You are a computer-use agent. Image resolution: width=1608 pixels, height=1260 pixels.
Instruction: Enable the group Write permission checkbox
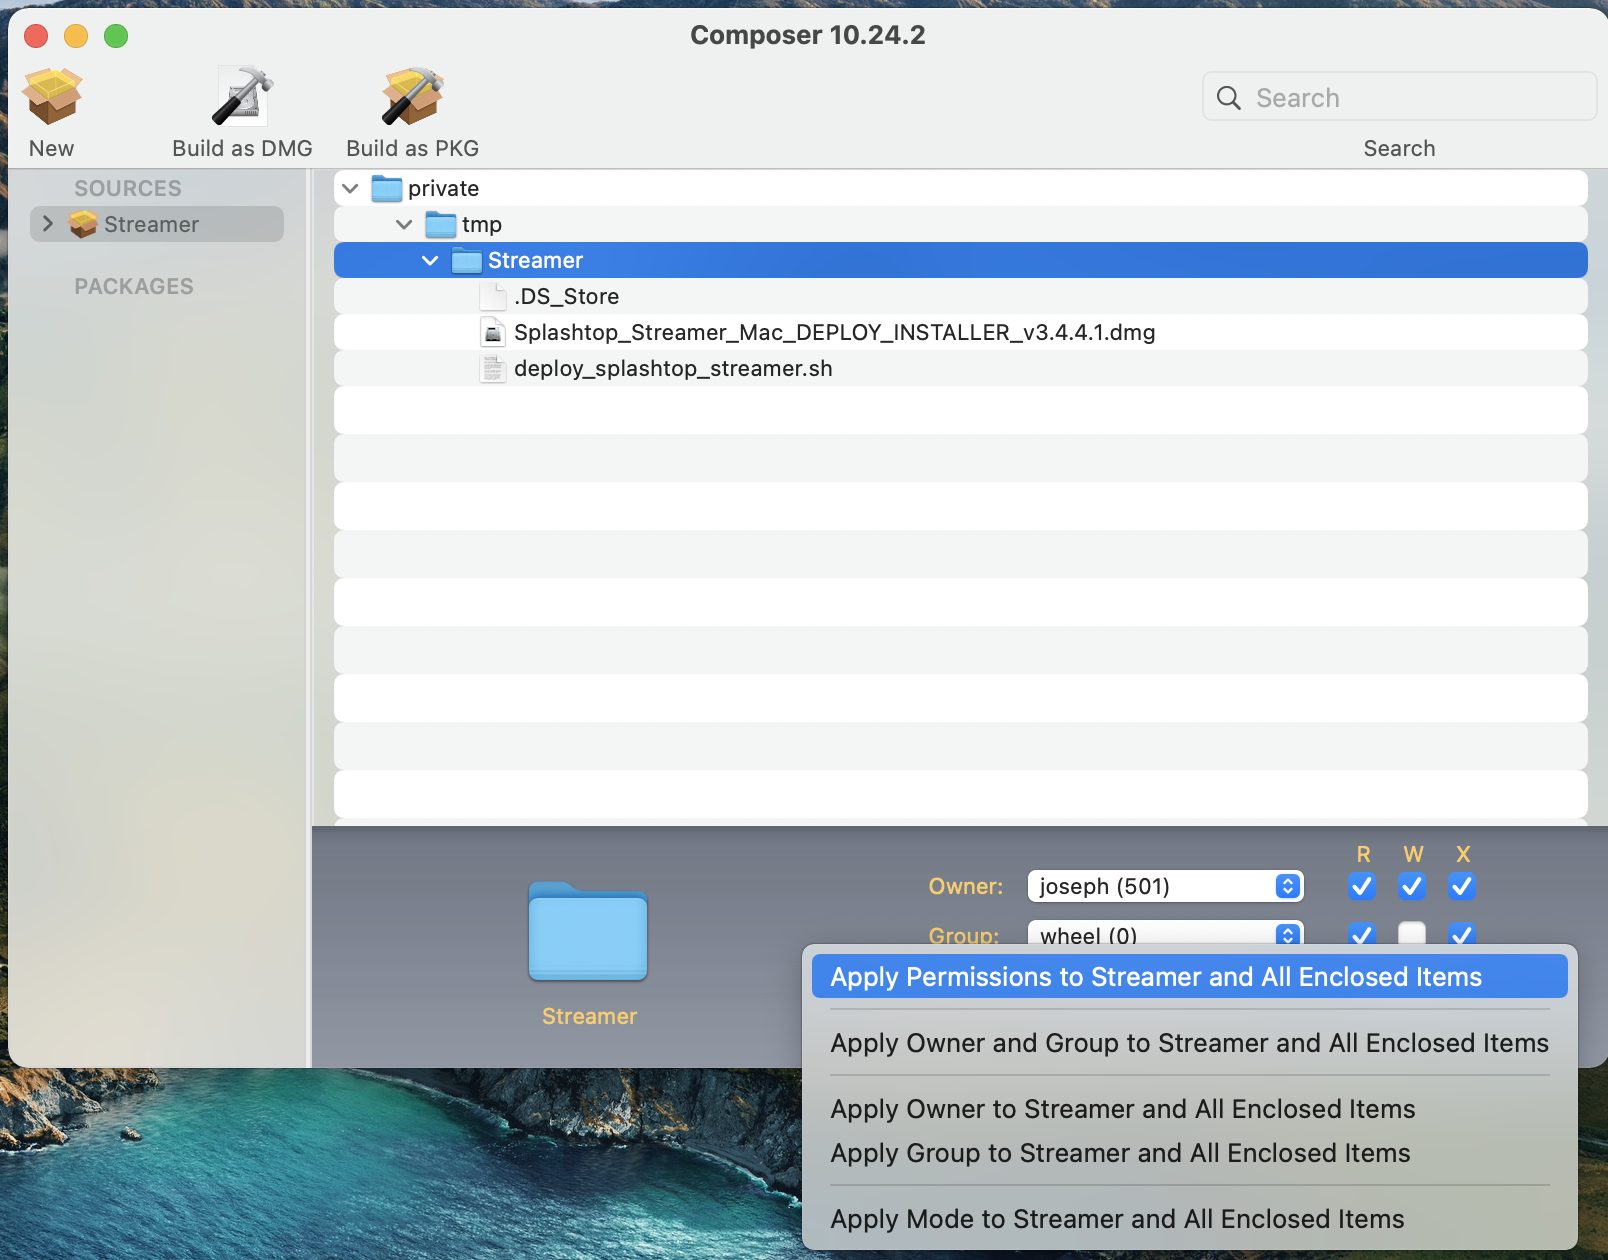[1411, 935]
